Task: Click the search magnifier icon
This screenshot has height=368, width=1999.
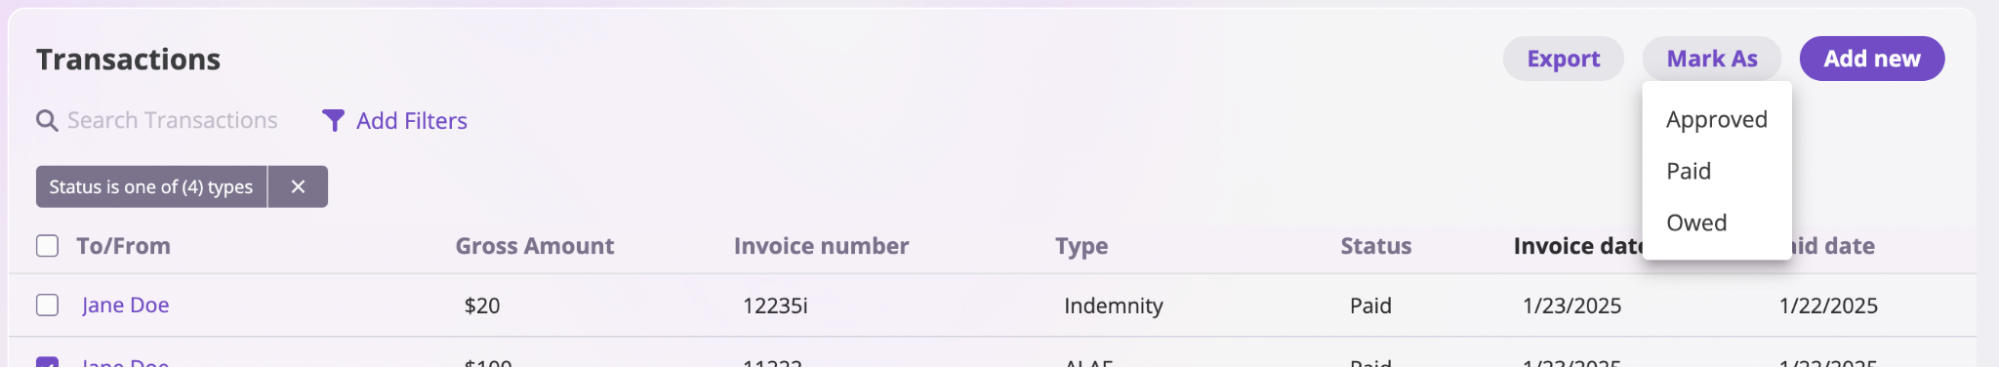Action: pyautogui.click(x=47, y=121)
